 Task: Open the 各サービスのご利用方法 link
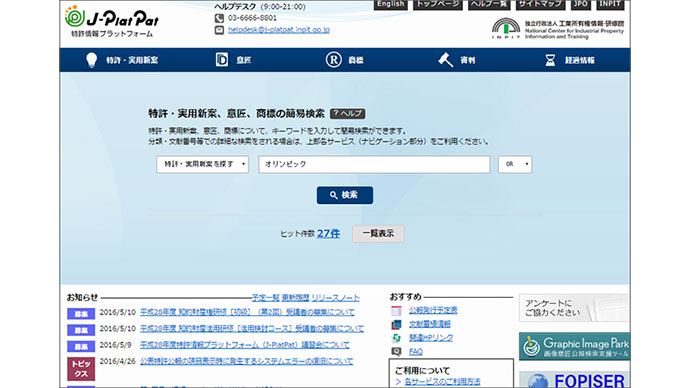tap(442, 381)
